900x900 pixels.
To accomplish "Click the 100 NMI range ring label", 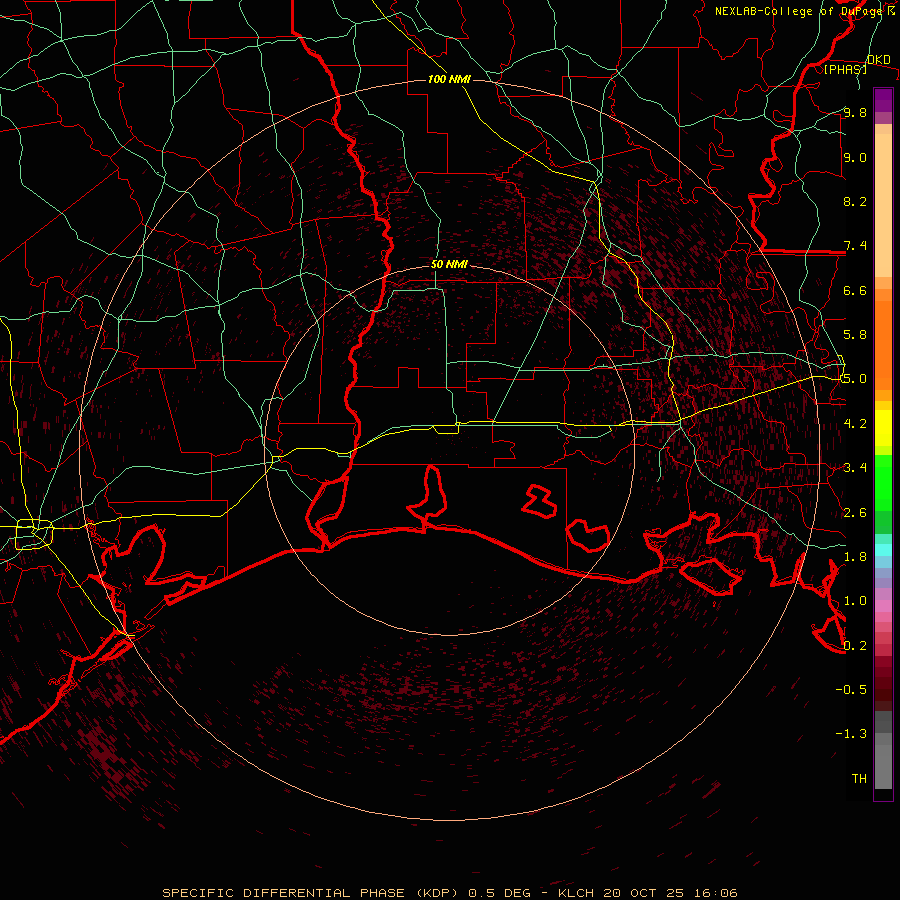I will 449,79.
